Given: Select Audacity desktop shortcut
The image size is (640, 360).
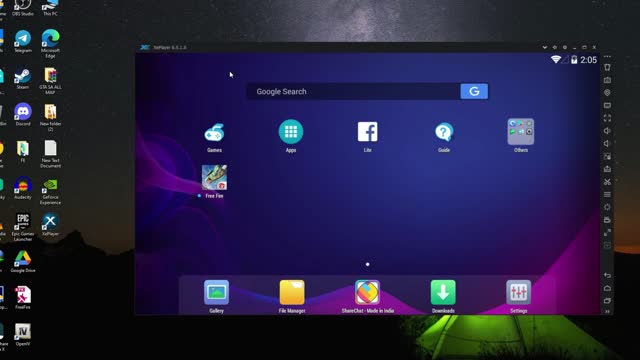Looking at the screenshot, I should tap(23, 188).
